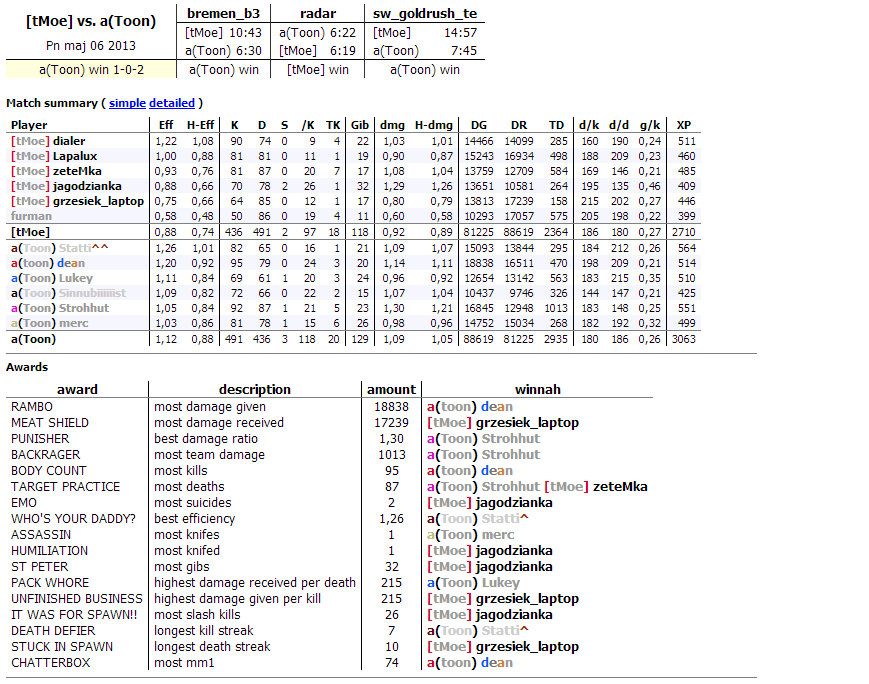Click the winnah column header
869x684 pixels.
(537, 389)
